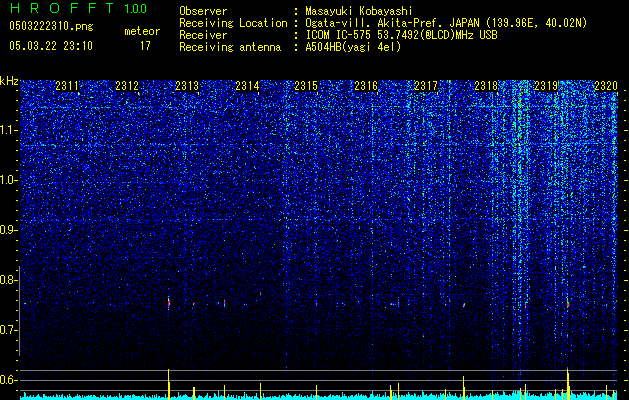Click the 2312 time axis marker

(x=127, y=85)
